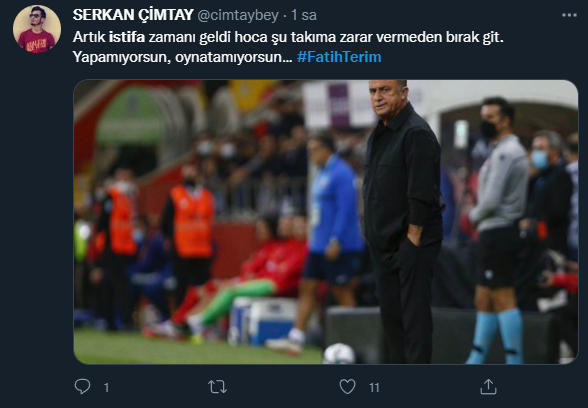Open Serkan Çimtay's profile avatar

coord(37,29)
